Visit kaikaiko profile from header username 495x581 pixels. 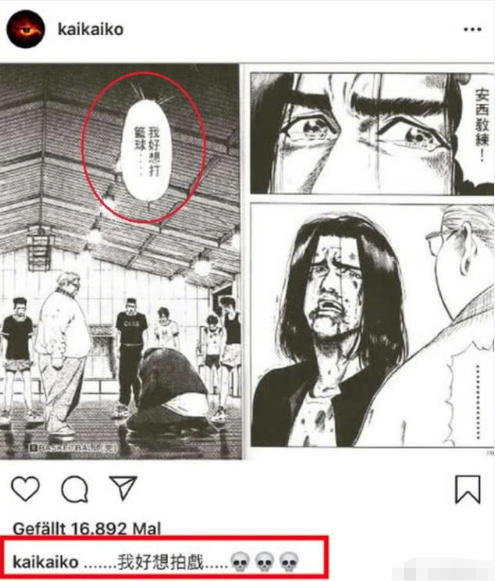tap(90, 29)
